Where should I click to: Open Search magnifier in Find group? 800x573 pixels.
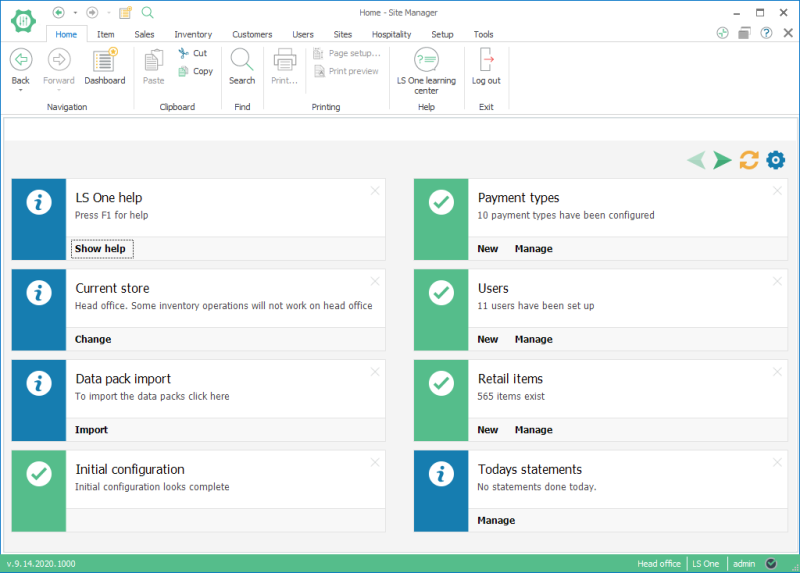click(x=242, y=60)
